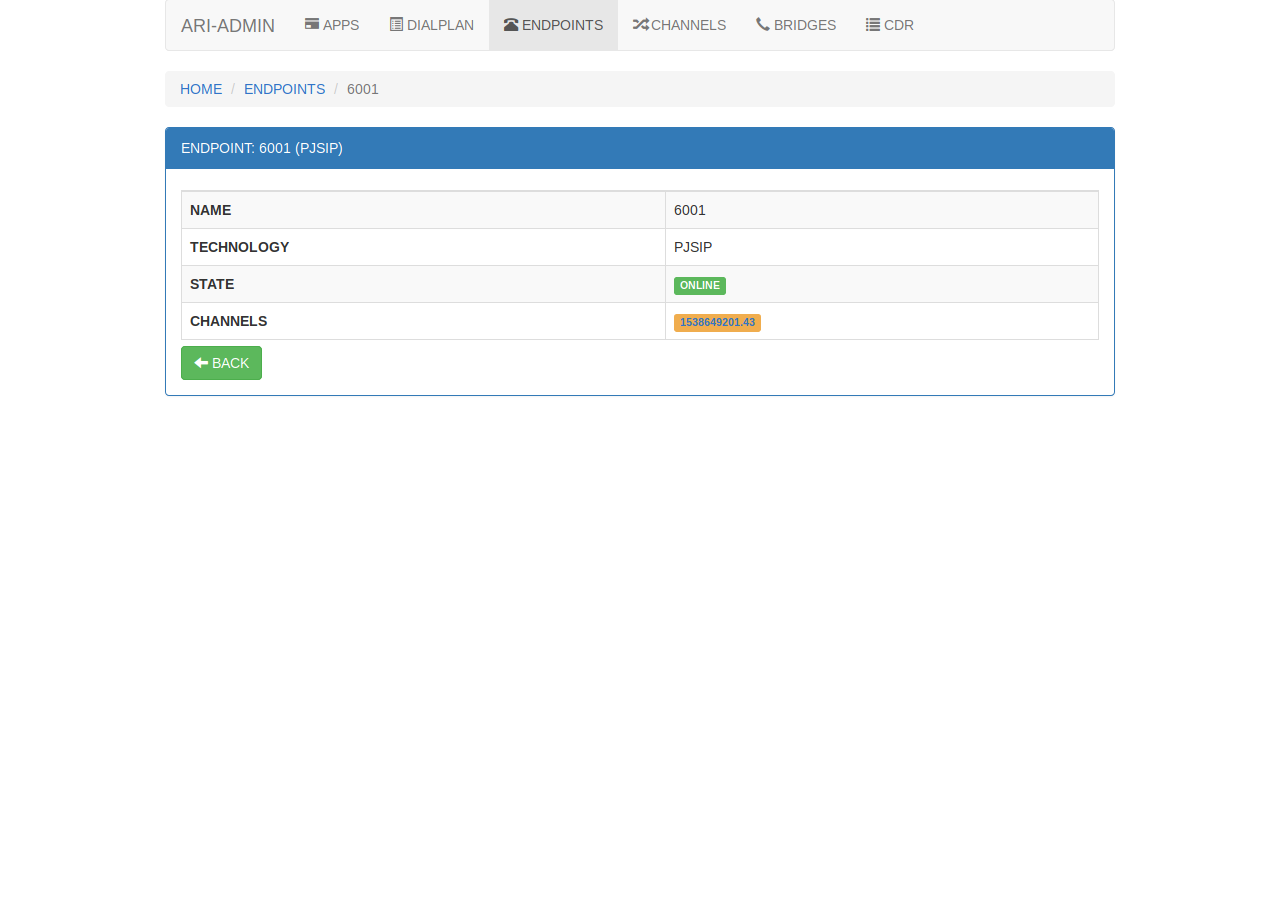This screenshot has width=1279, height=900.
Task: Click the 6001 breadcrumb text
Action: click(363, 89)
